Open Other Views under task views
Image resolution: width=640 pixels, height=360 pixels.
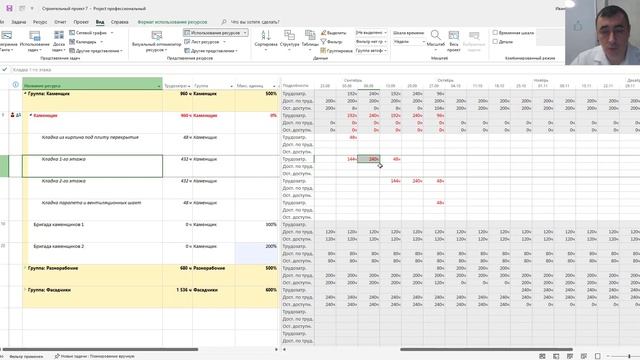point(96,51)
